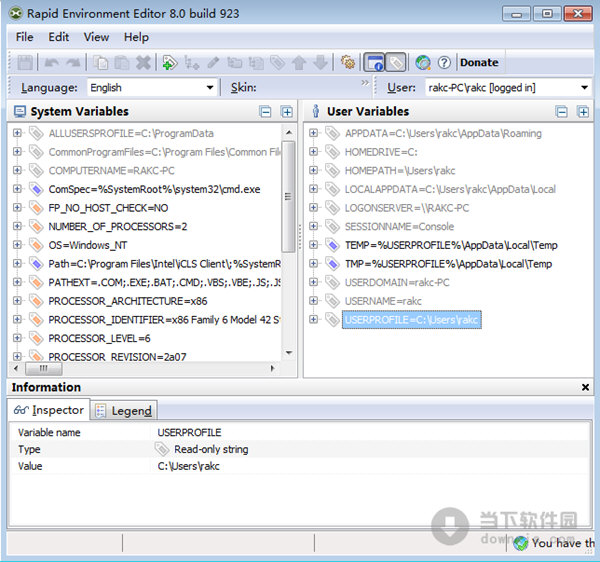The image size is (600, 562).
Task: Add a new variable with the green plus tag icon
Action: pyautogui.click(x=170, y=62)
